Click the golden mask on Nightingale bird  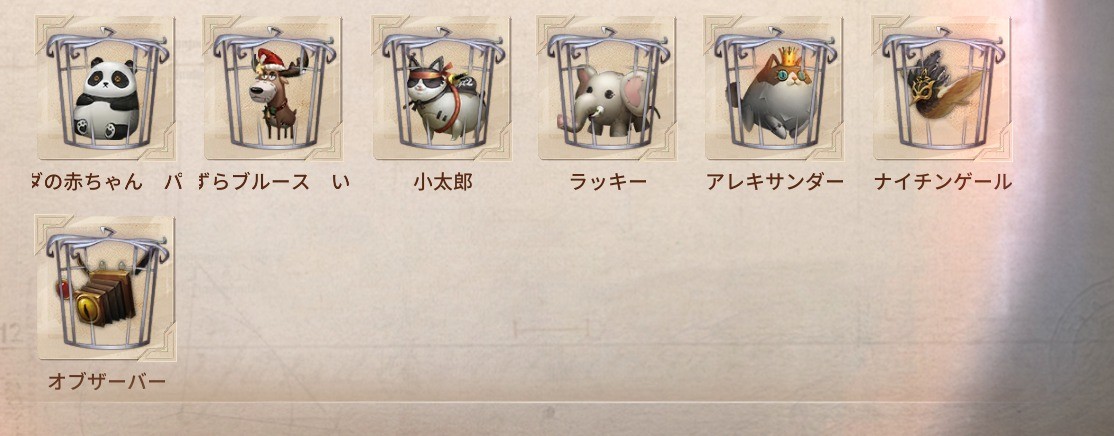(920, 91)
